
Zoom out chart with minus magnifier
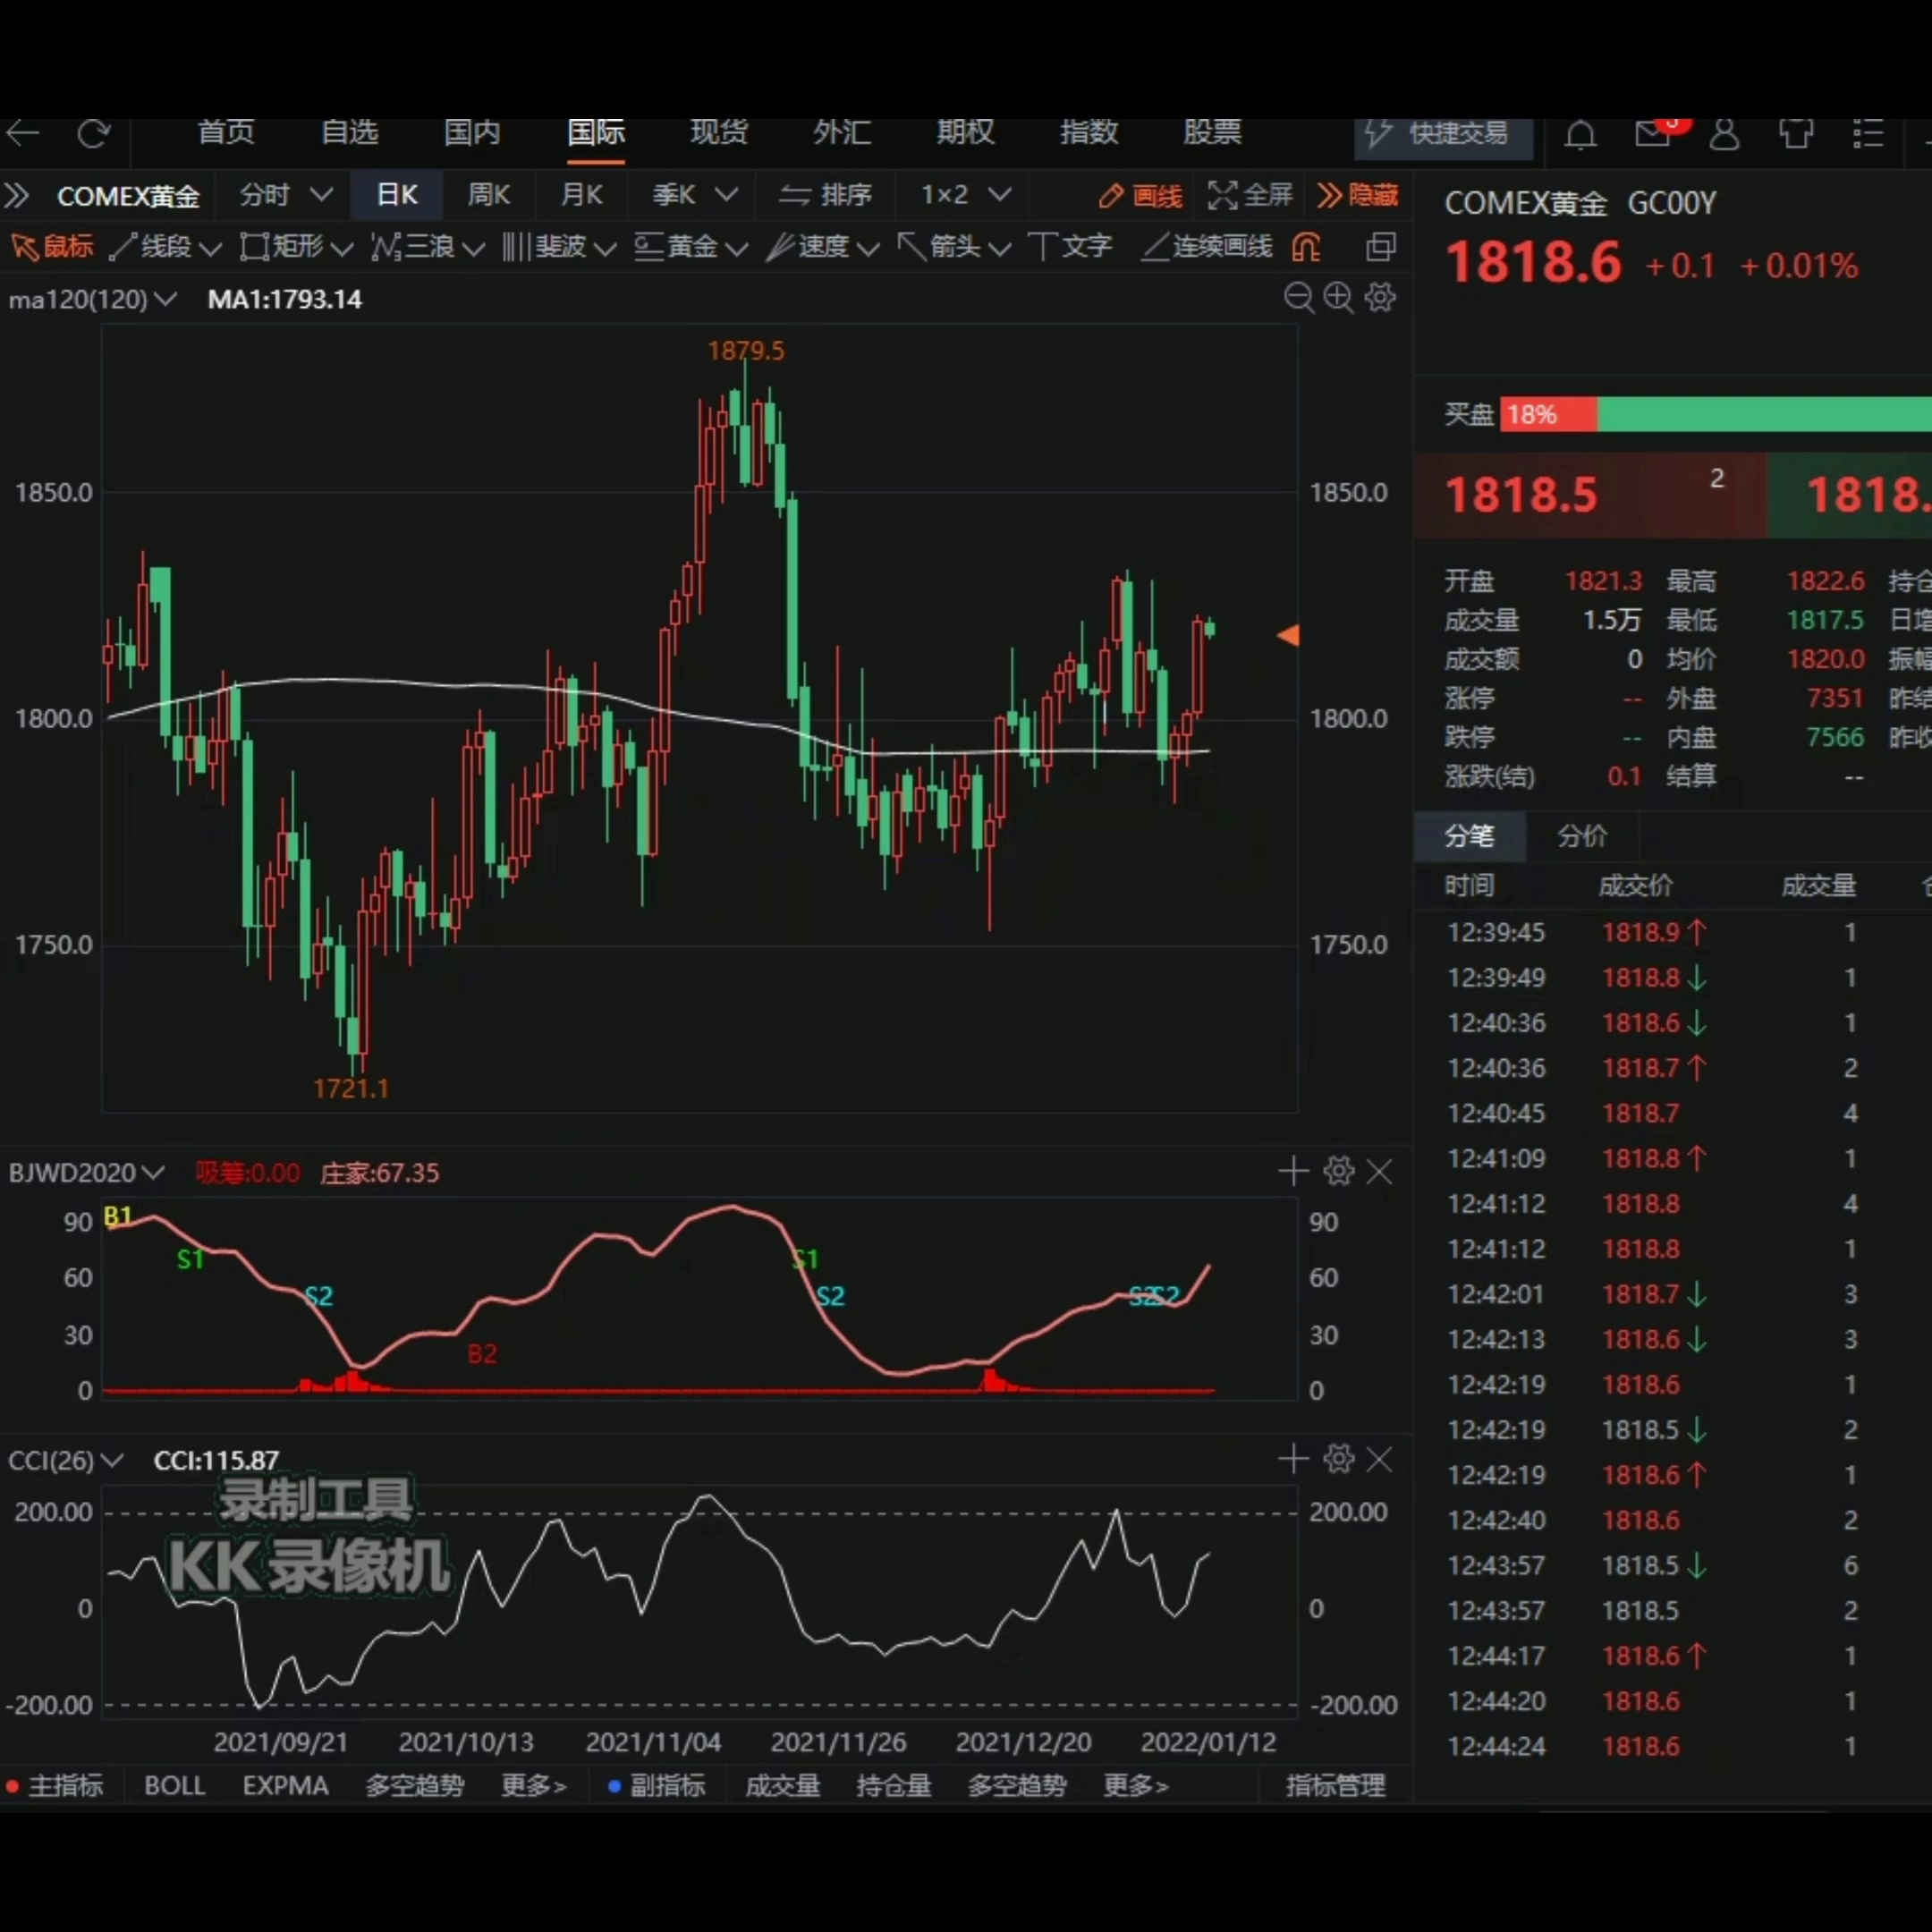click(x=1298, y=297)
